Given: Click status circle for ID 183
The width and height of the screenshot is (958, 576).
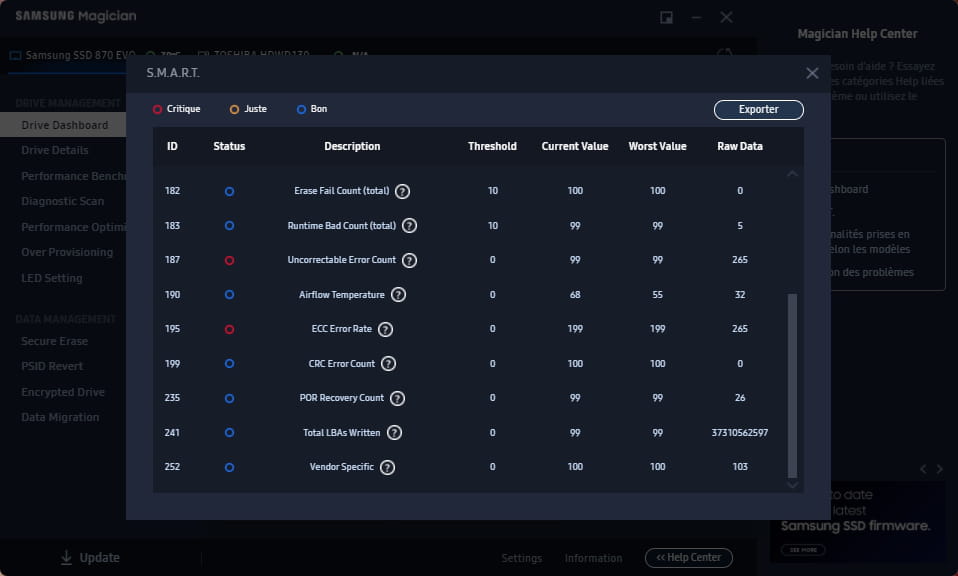Looking at the screenshot, I should point(229,226).
